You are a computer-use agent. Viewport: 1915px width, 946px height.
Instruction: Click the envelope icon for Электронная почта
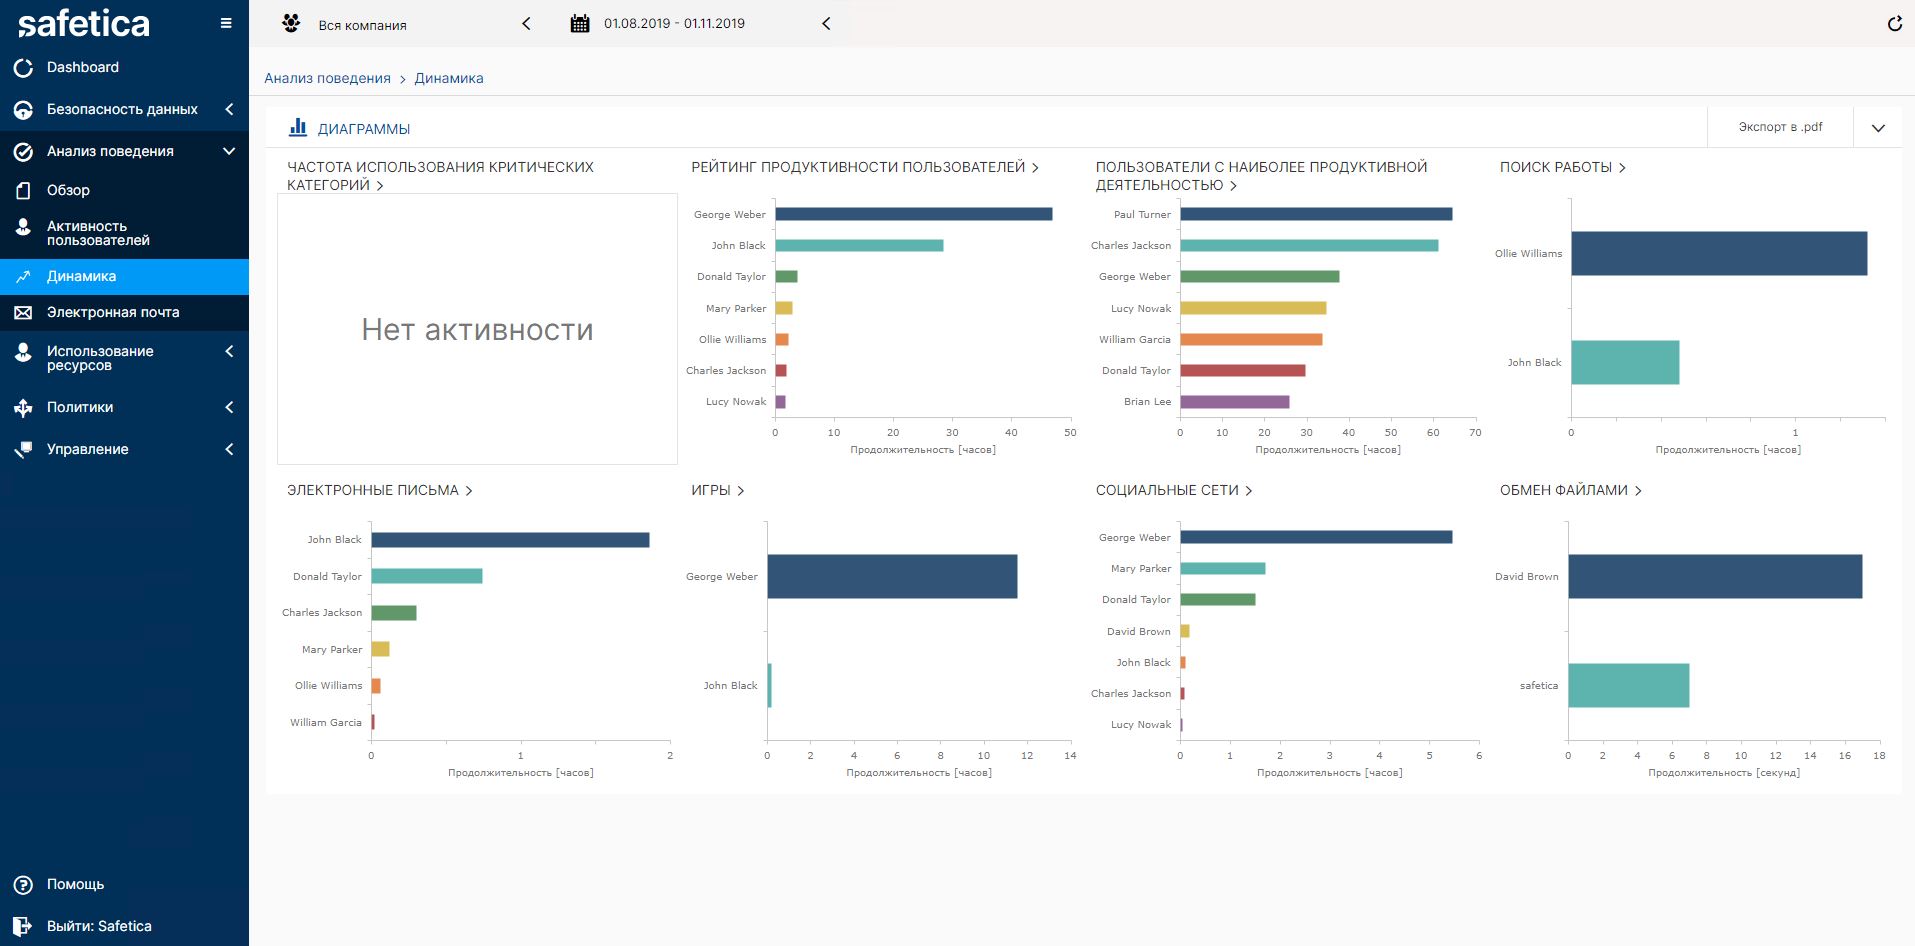click(x=23, y=313)
